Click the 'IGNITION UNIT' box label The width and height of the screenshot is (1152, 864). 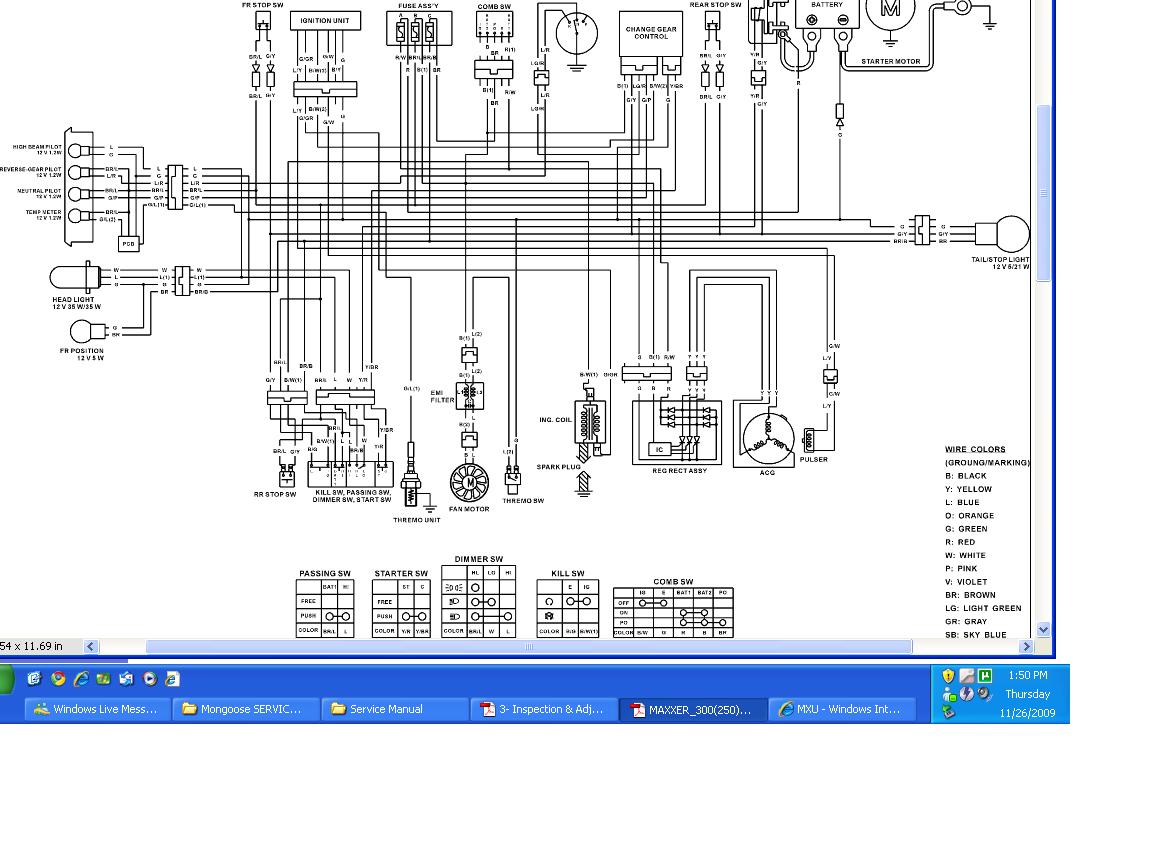click(325, 21)
